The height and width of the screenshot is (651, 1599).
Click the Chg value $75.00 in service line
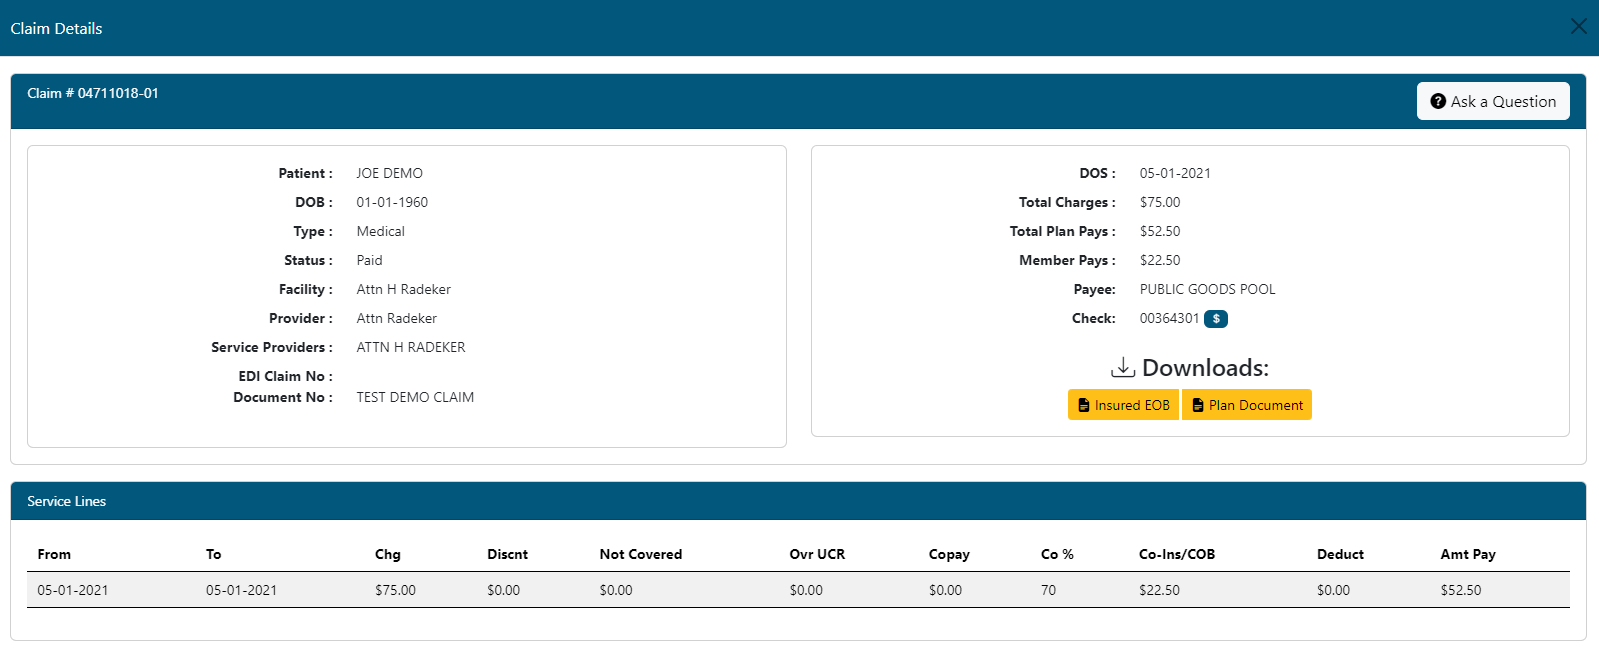coord(395,590)
